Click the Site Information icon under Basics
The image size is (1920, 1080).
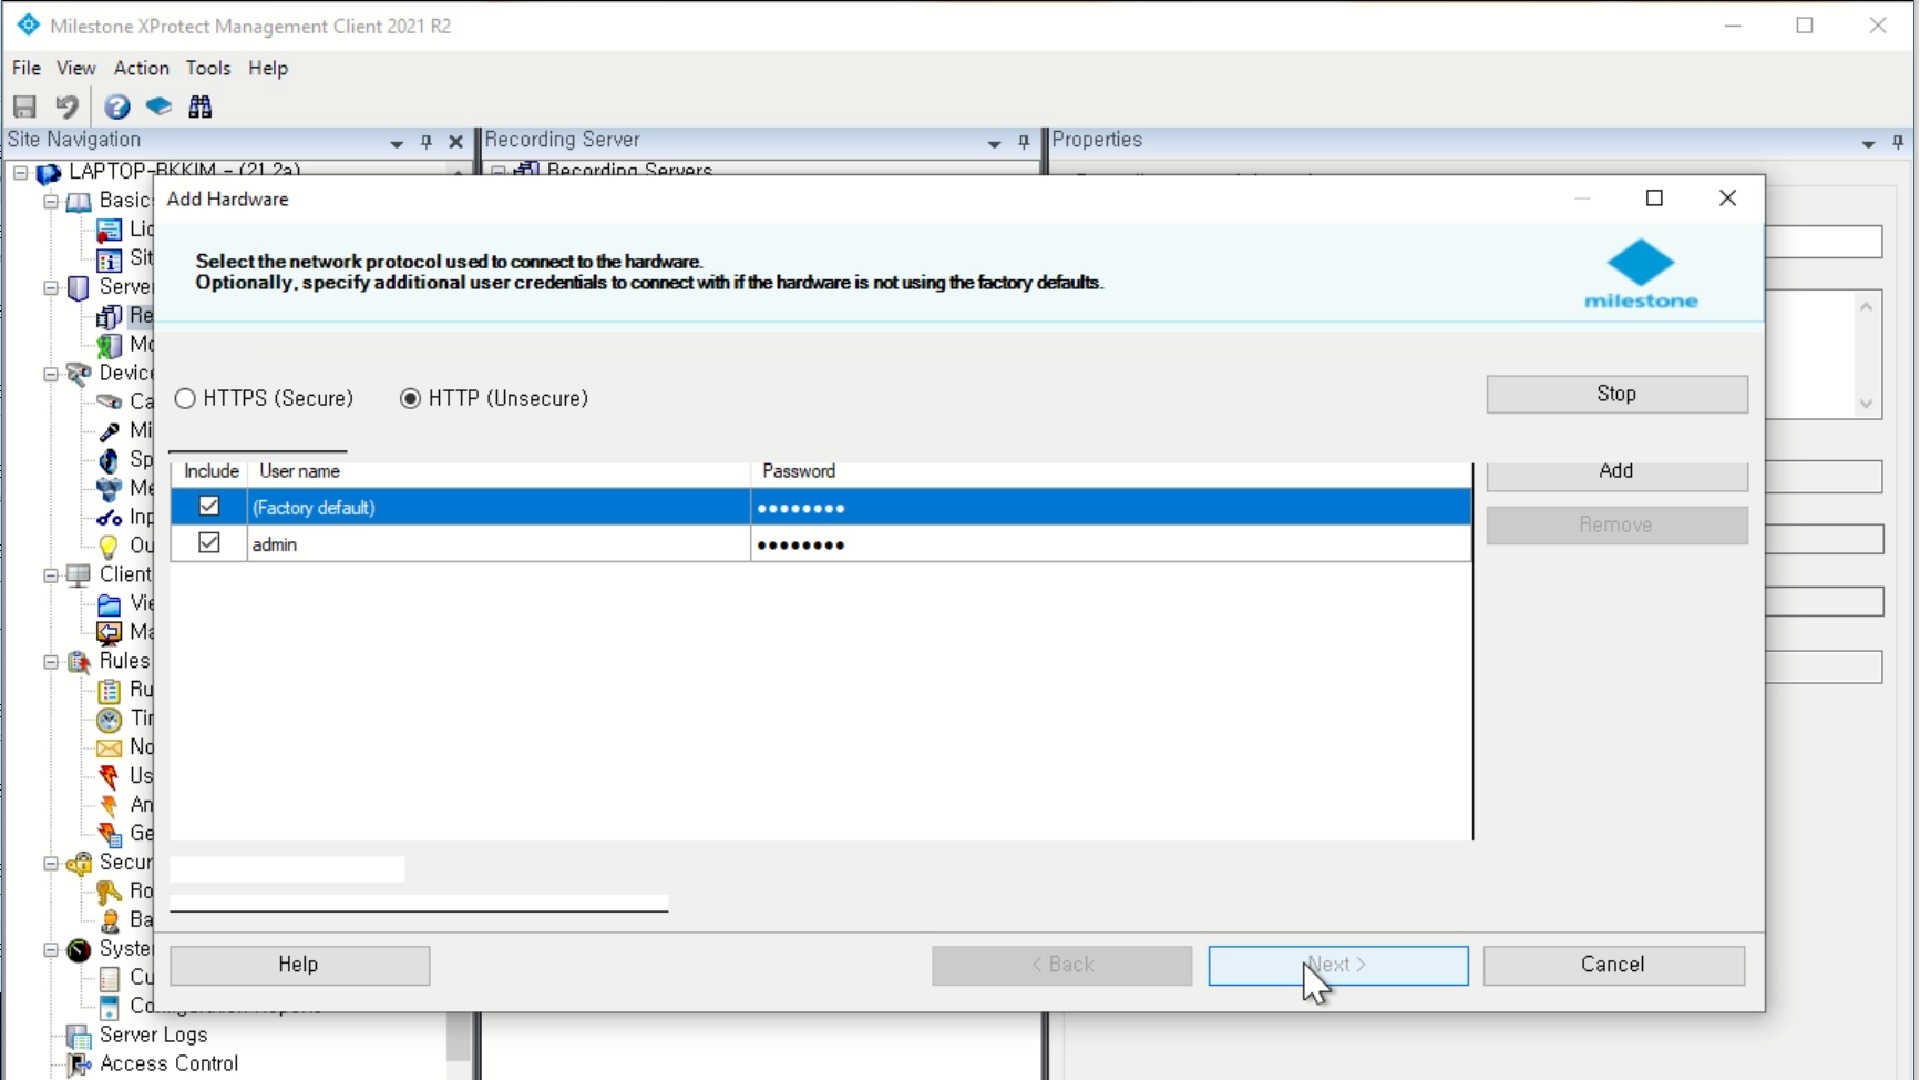click(109, 260)
